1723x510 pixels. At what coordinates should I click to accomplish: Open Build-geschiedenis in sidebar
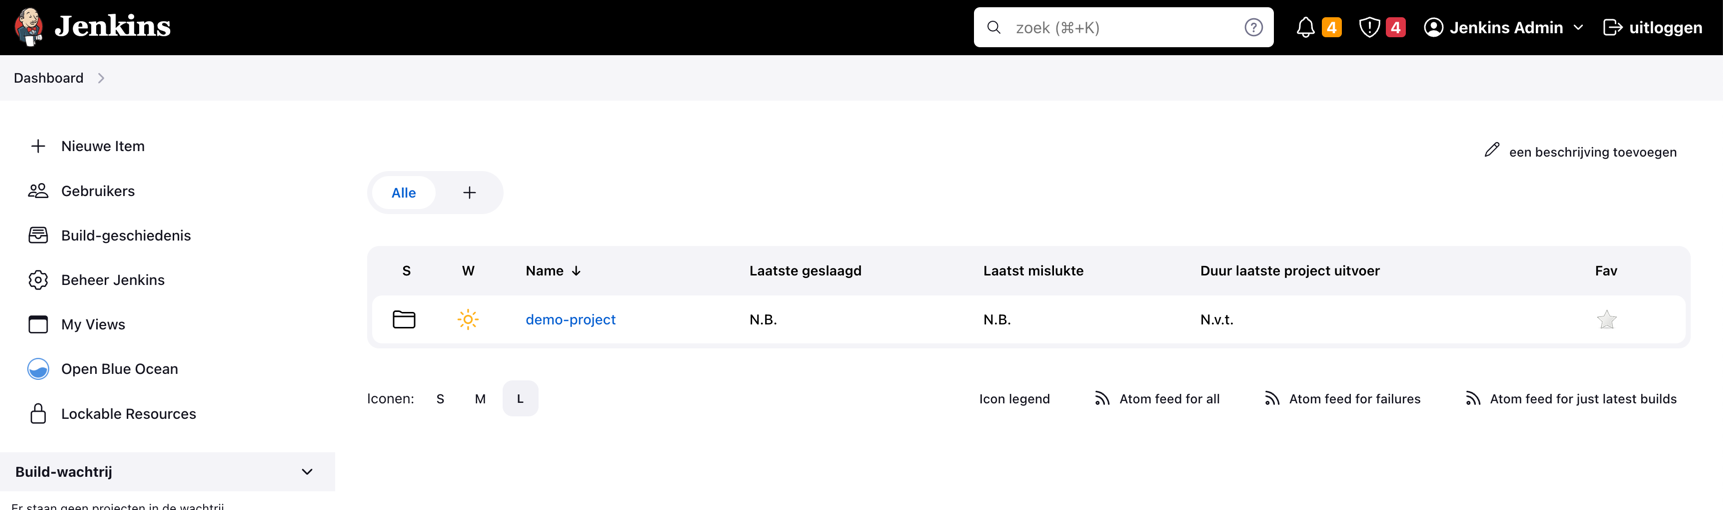(126, 235)
